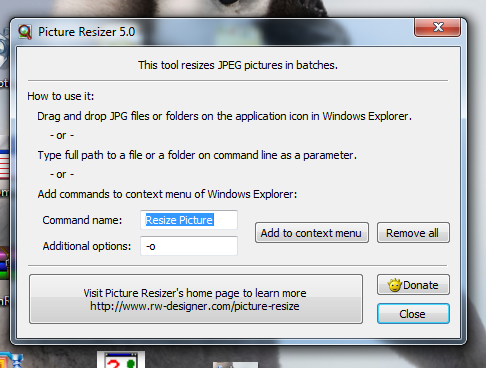Click the 'Picture Resizer 5.0' window title
The width and height of the screenshot is (486, 368).
coord(87,32)
